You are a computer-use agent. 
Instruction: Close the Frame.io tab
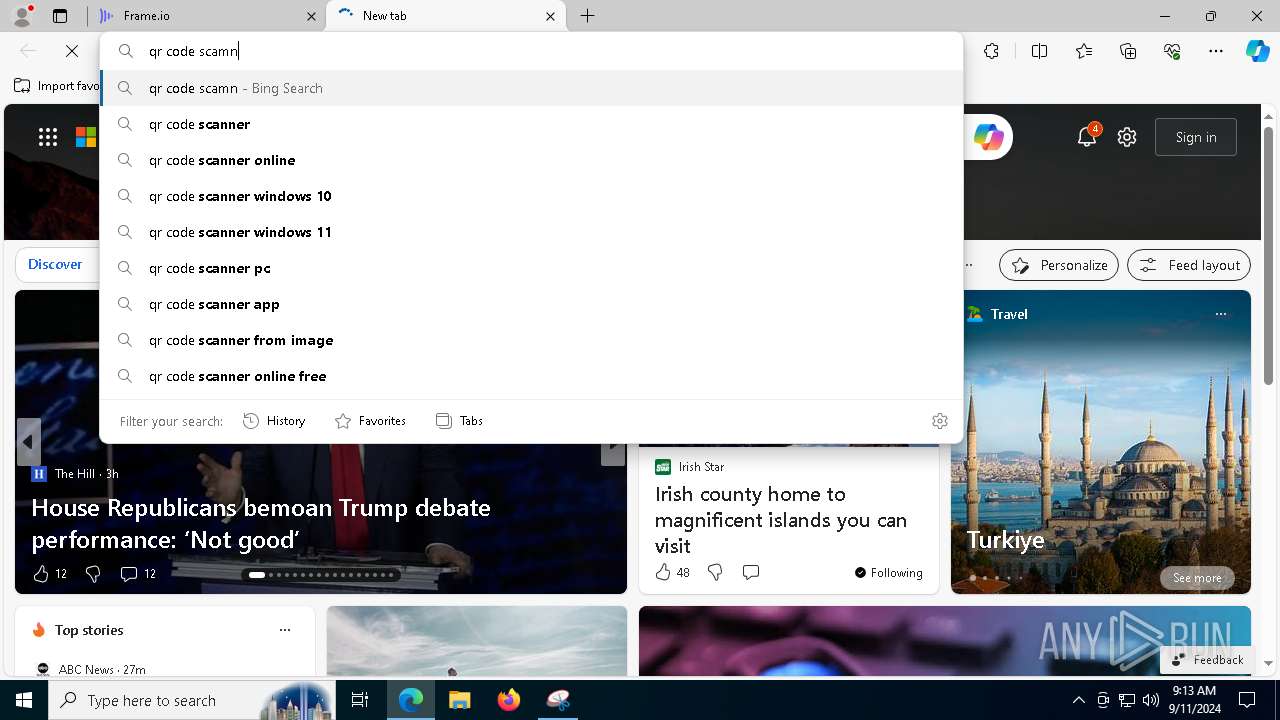(312, 16)
